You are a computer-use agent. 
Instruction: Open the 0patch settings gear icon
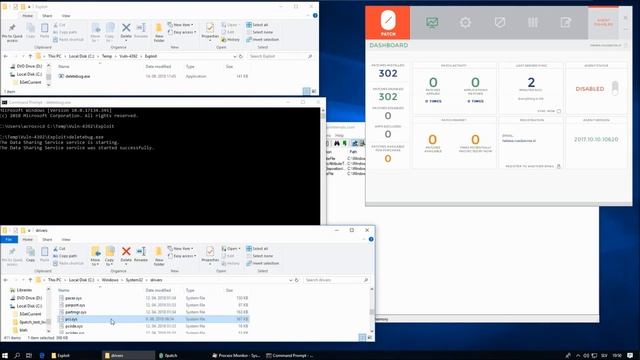[x=465, y=22]
